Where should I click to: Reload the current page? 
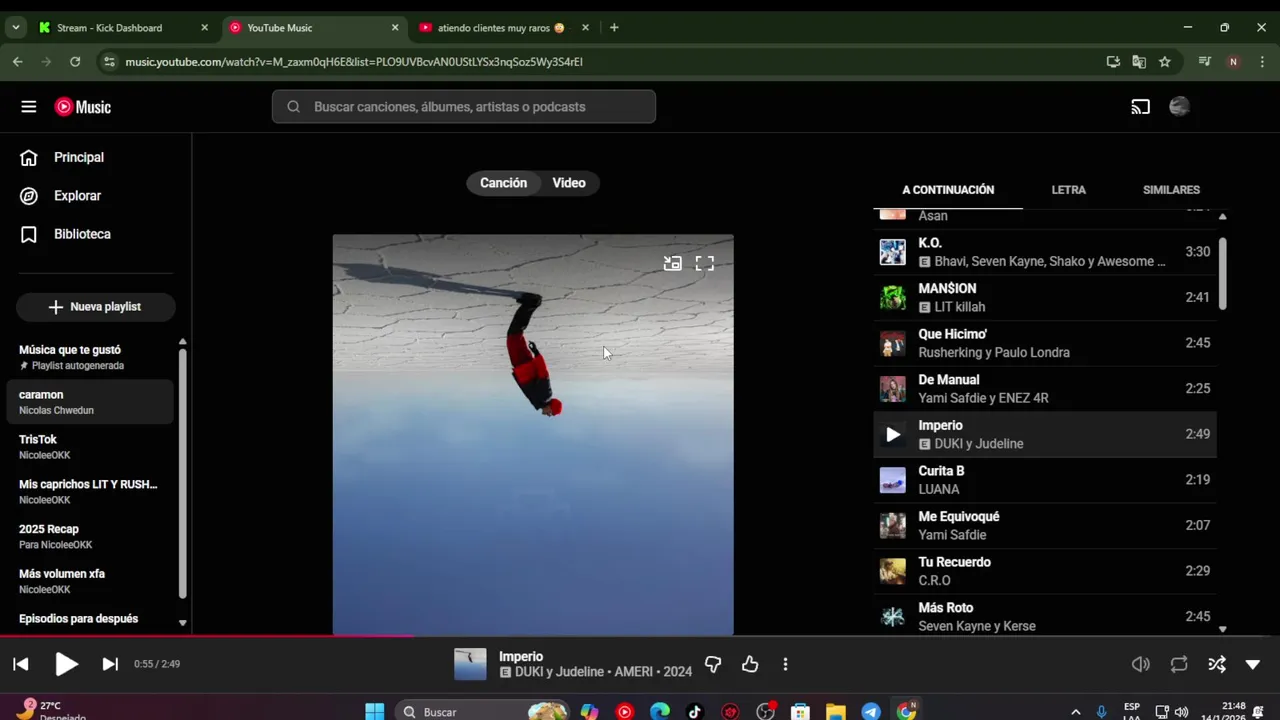click(75, 62)
